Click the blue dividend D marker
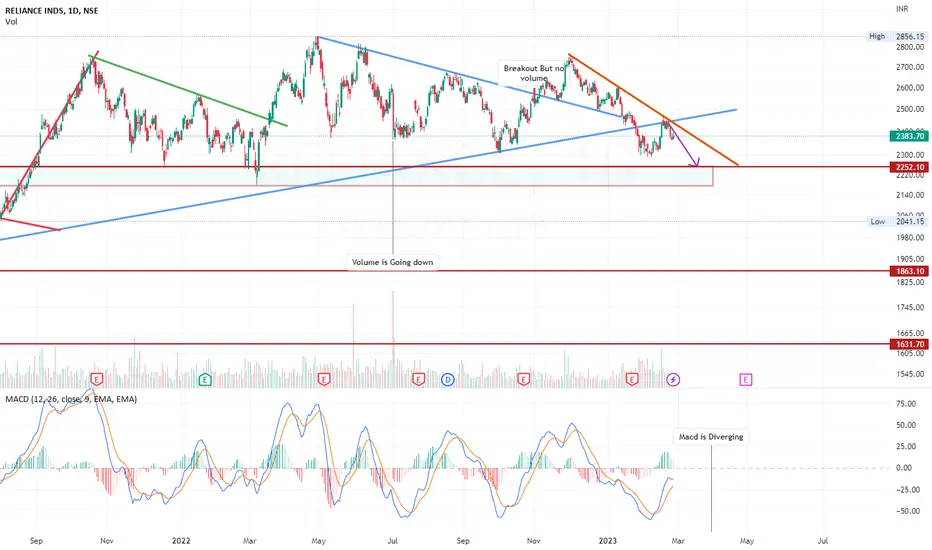The width and height of the screenshot is (932, 550). 448,379
